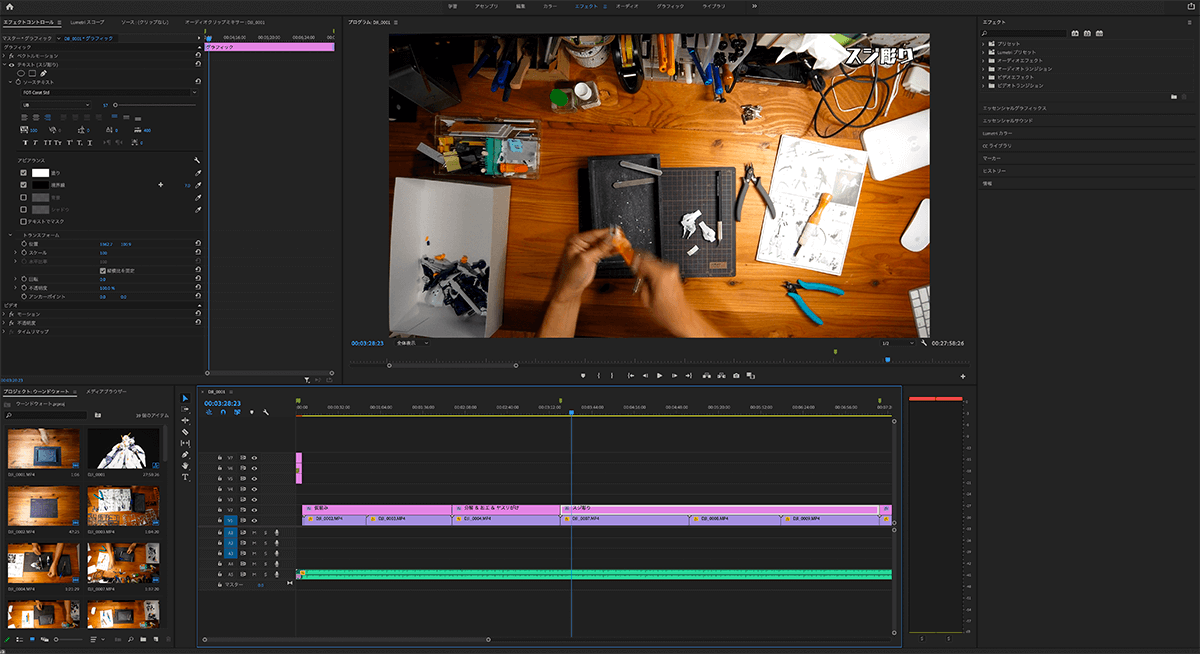Image resolution: width=1200 pixels, height=654 pixels.
Task: Click the Export Frame camera icon
Action: [736, 376]
